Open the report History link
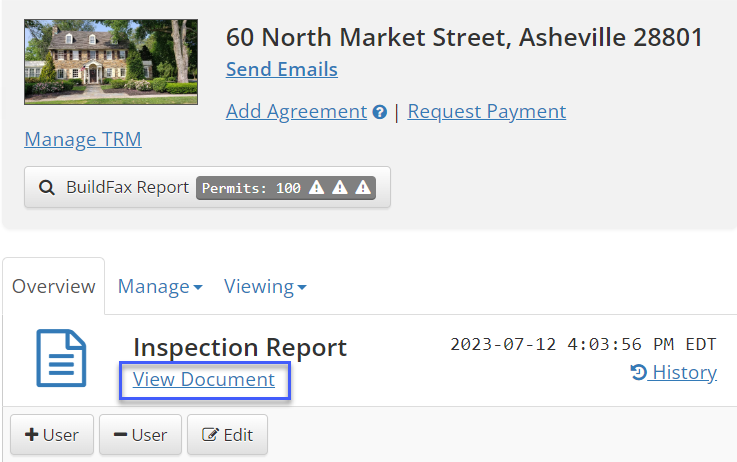Image resolution: width=737 pixels, height=462 pixels. click(674, 372)
